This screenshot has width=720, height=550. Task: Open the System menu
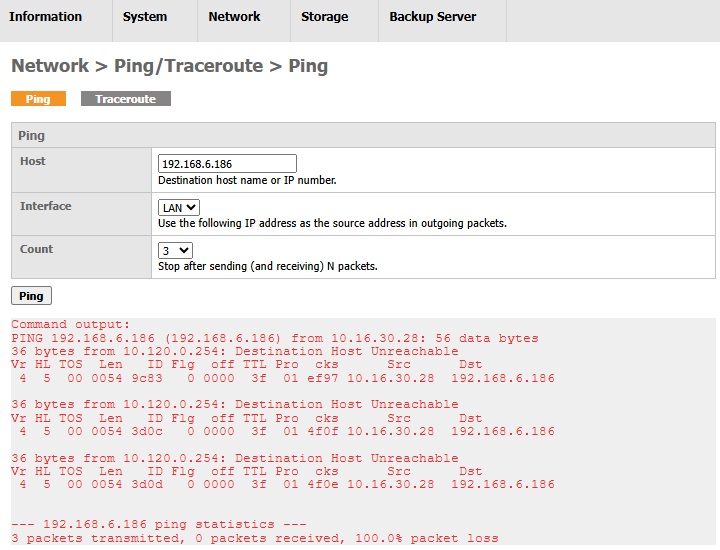click(145, 17)
